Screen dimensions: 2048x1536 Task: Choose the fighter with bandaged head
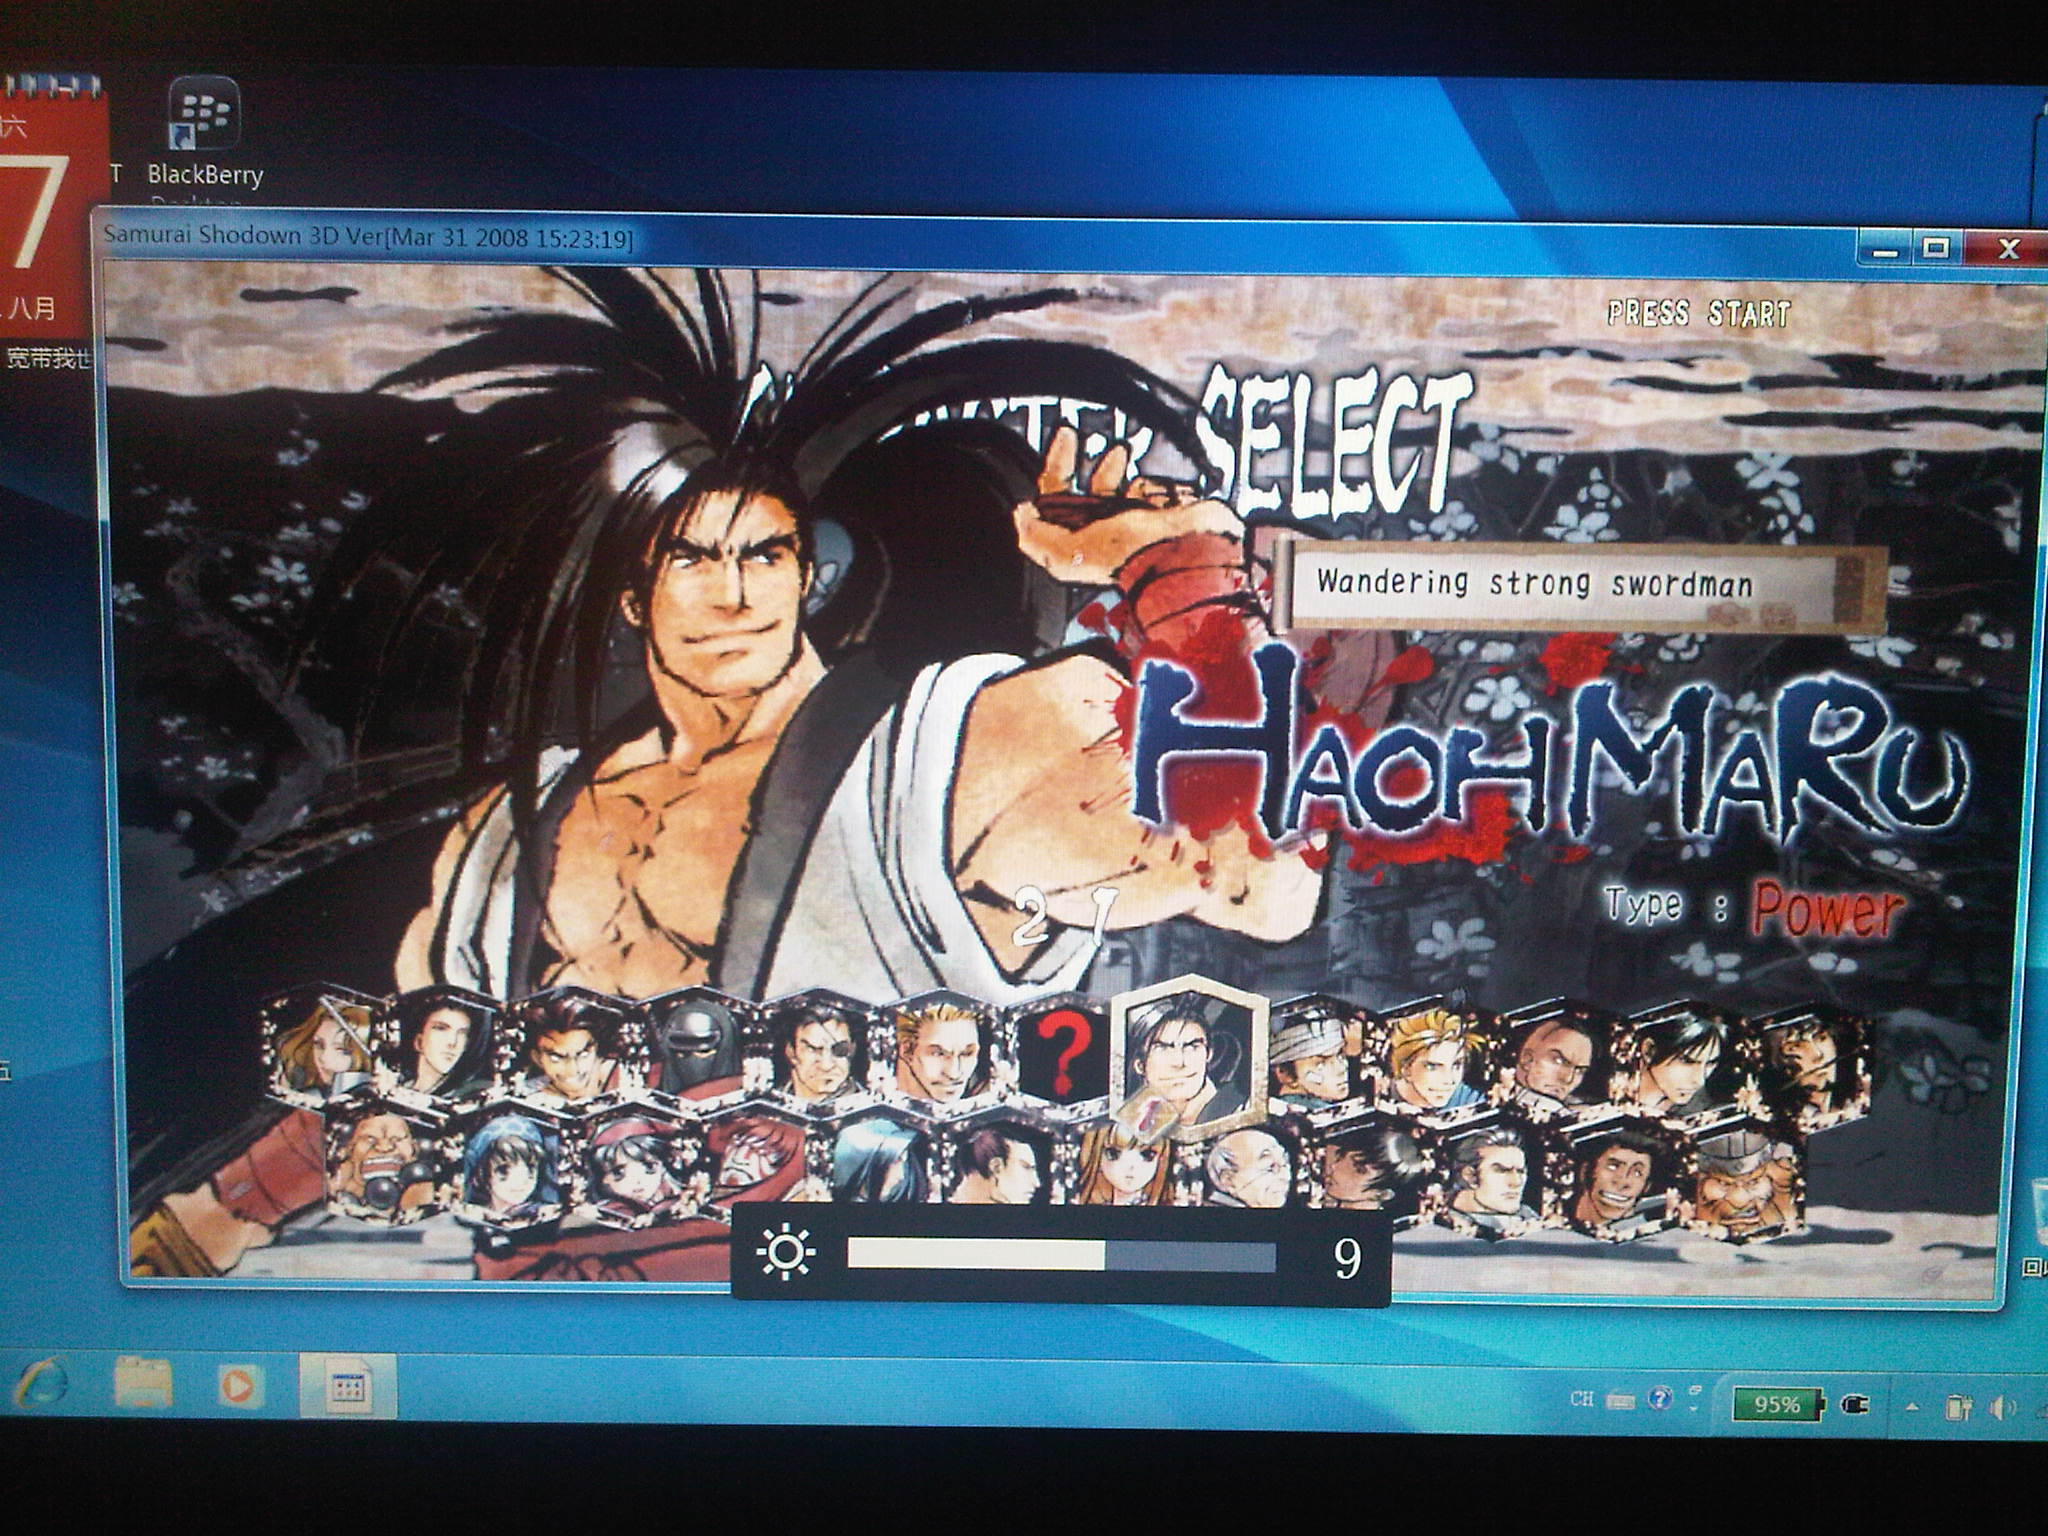pos(1316,1054)
